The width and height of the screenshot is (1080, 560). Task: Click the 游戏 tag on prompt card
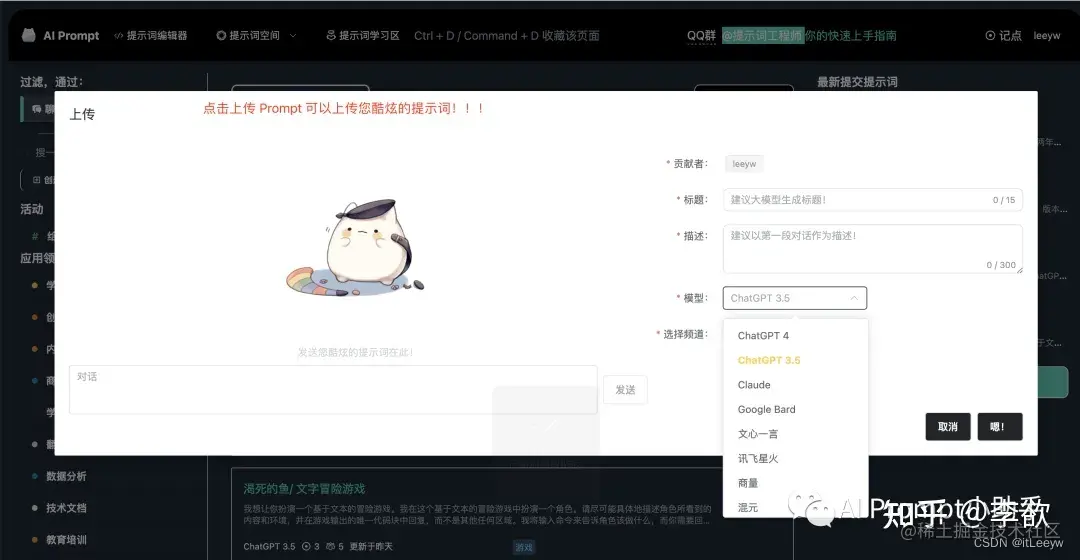(524, 547)
